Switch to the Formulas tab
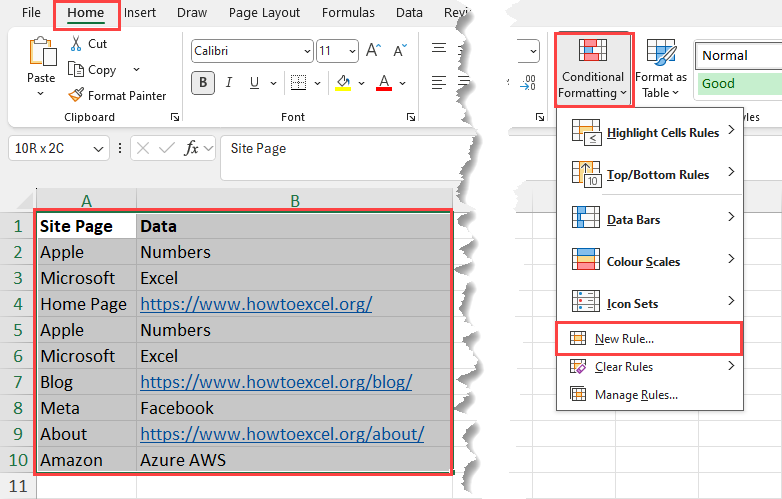This screenshot has height=499, width=782. click(x=348, y=12)
